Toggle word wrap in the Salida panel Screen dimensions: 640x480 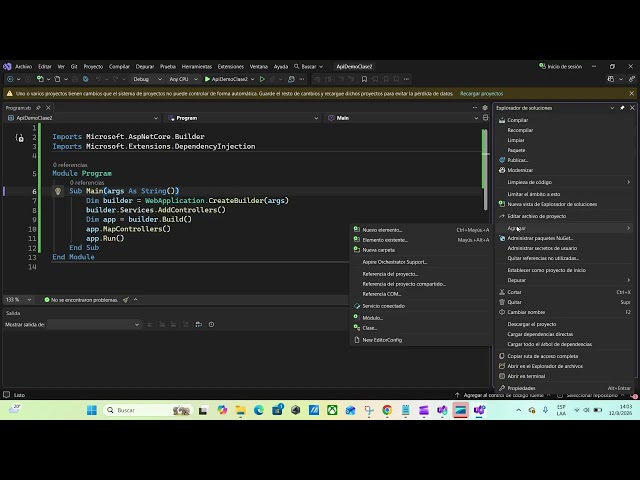point(198,324)
